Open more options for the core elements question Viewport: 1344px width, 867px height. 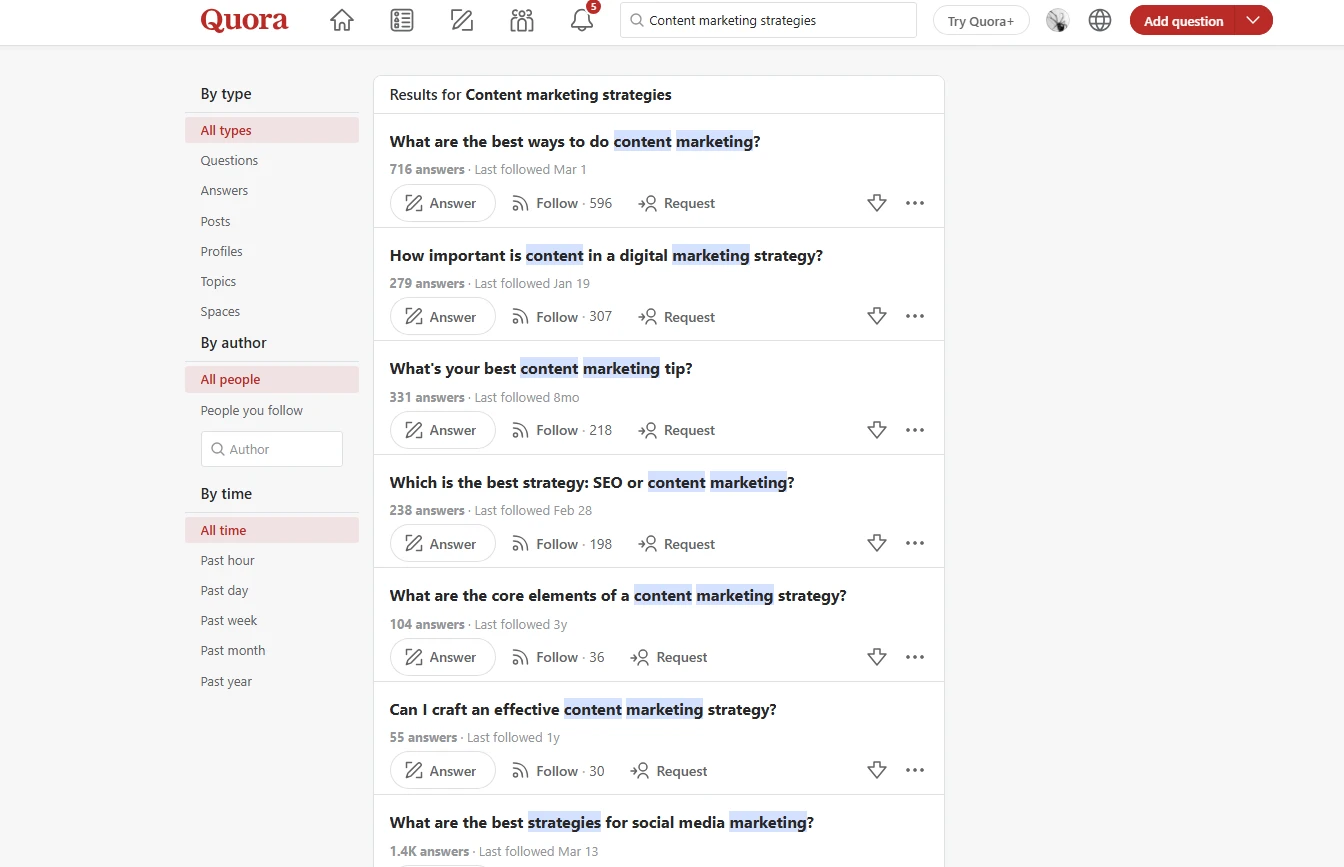pyautogui.click(x=915, y=657)
